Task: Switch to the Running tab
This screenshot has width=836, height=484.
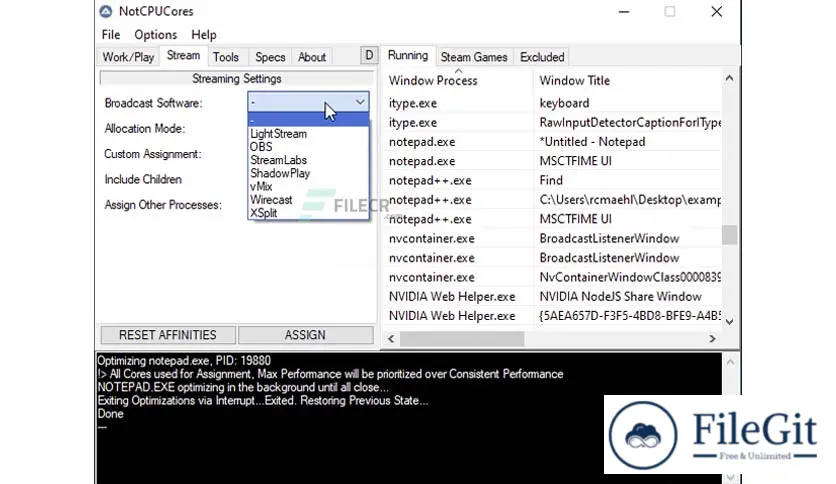Action: 408,55
